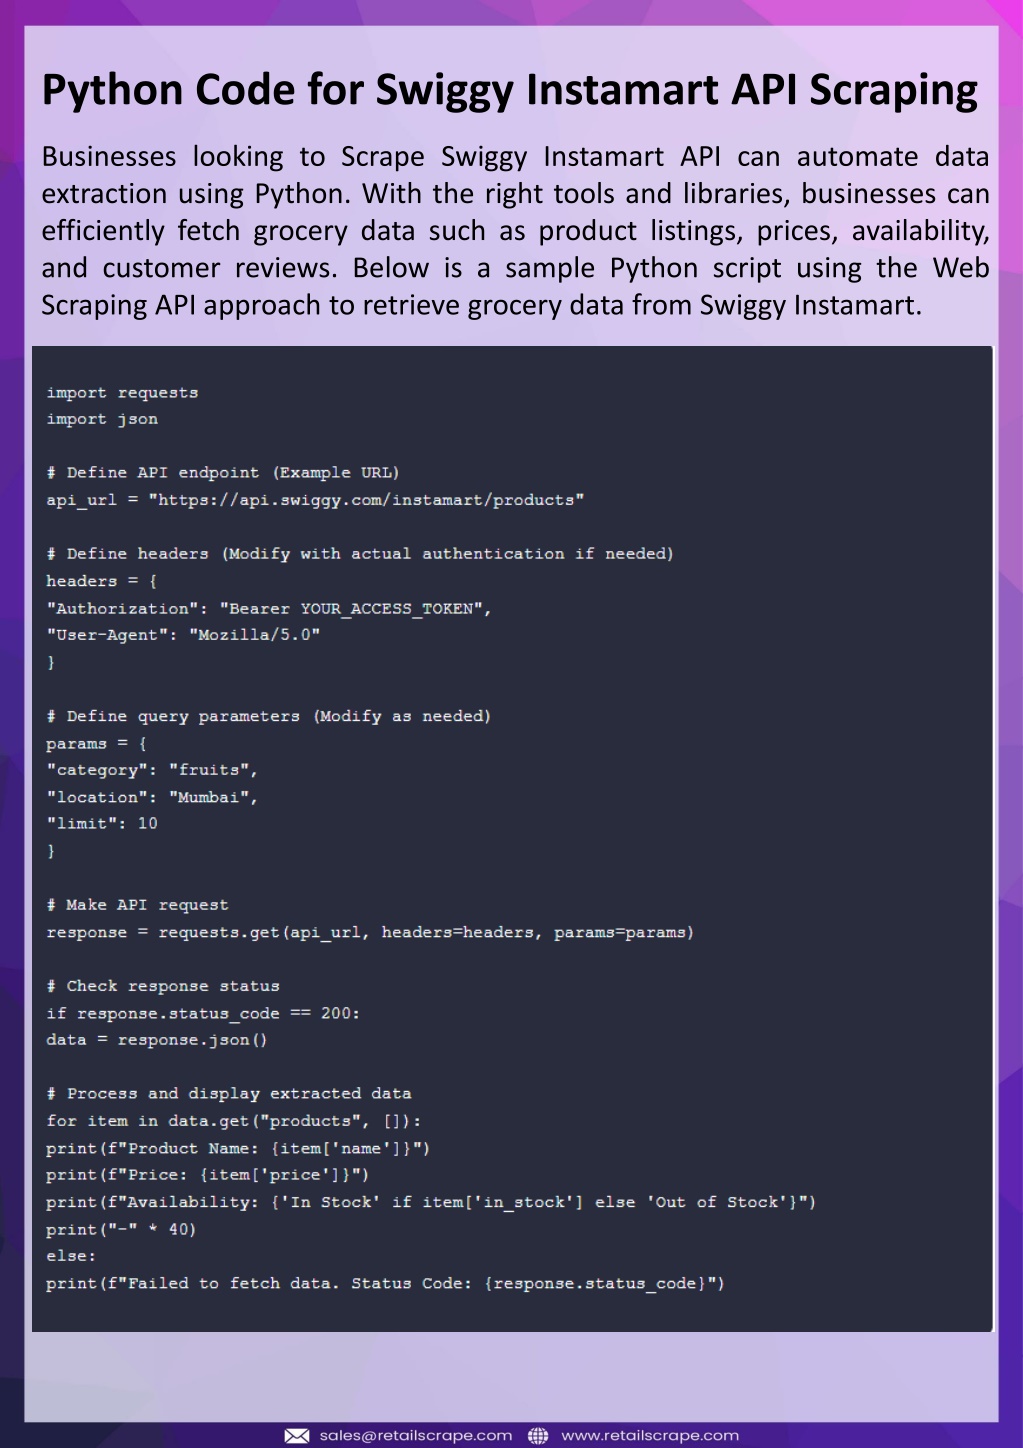Click the "category": "fruits" parameter line
This screenshot has height=1448, width=1023.
152,770
